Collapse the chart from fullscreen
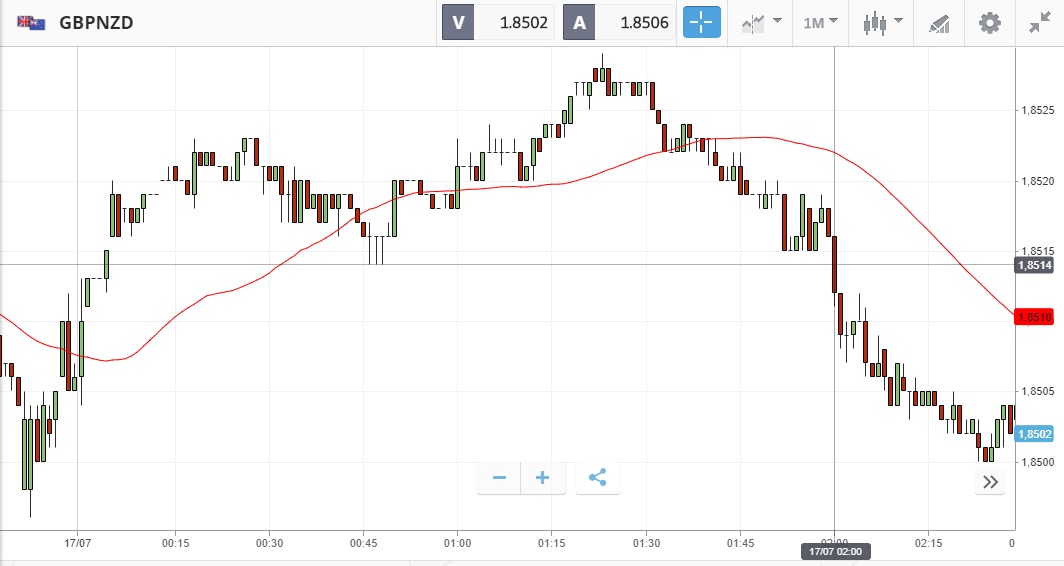1064x566 pixels. pos(1039,22)
